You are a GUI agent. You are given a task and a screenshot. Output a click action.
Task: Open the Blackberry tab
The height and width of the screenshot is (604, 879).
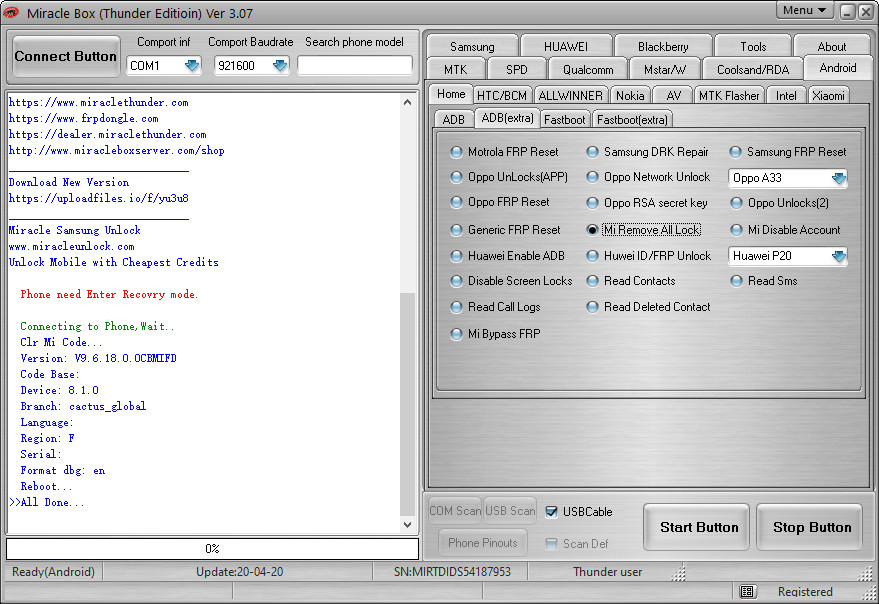(x=663, y=47)
